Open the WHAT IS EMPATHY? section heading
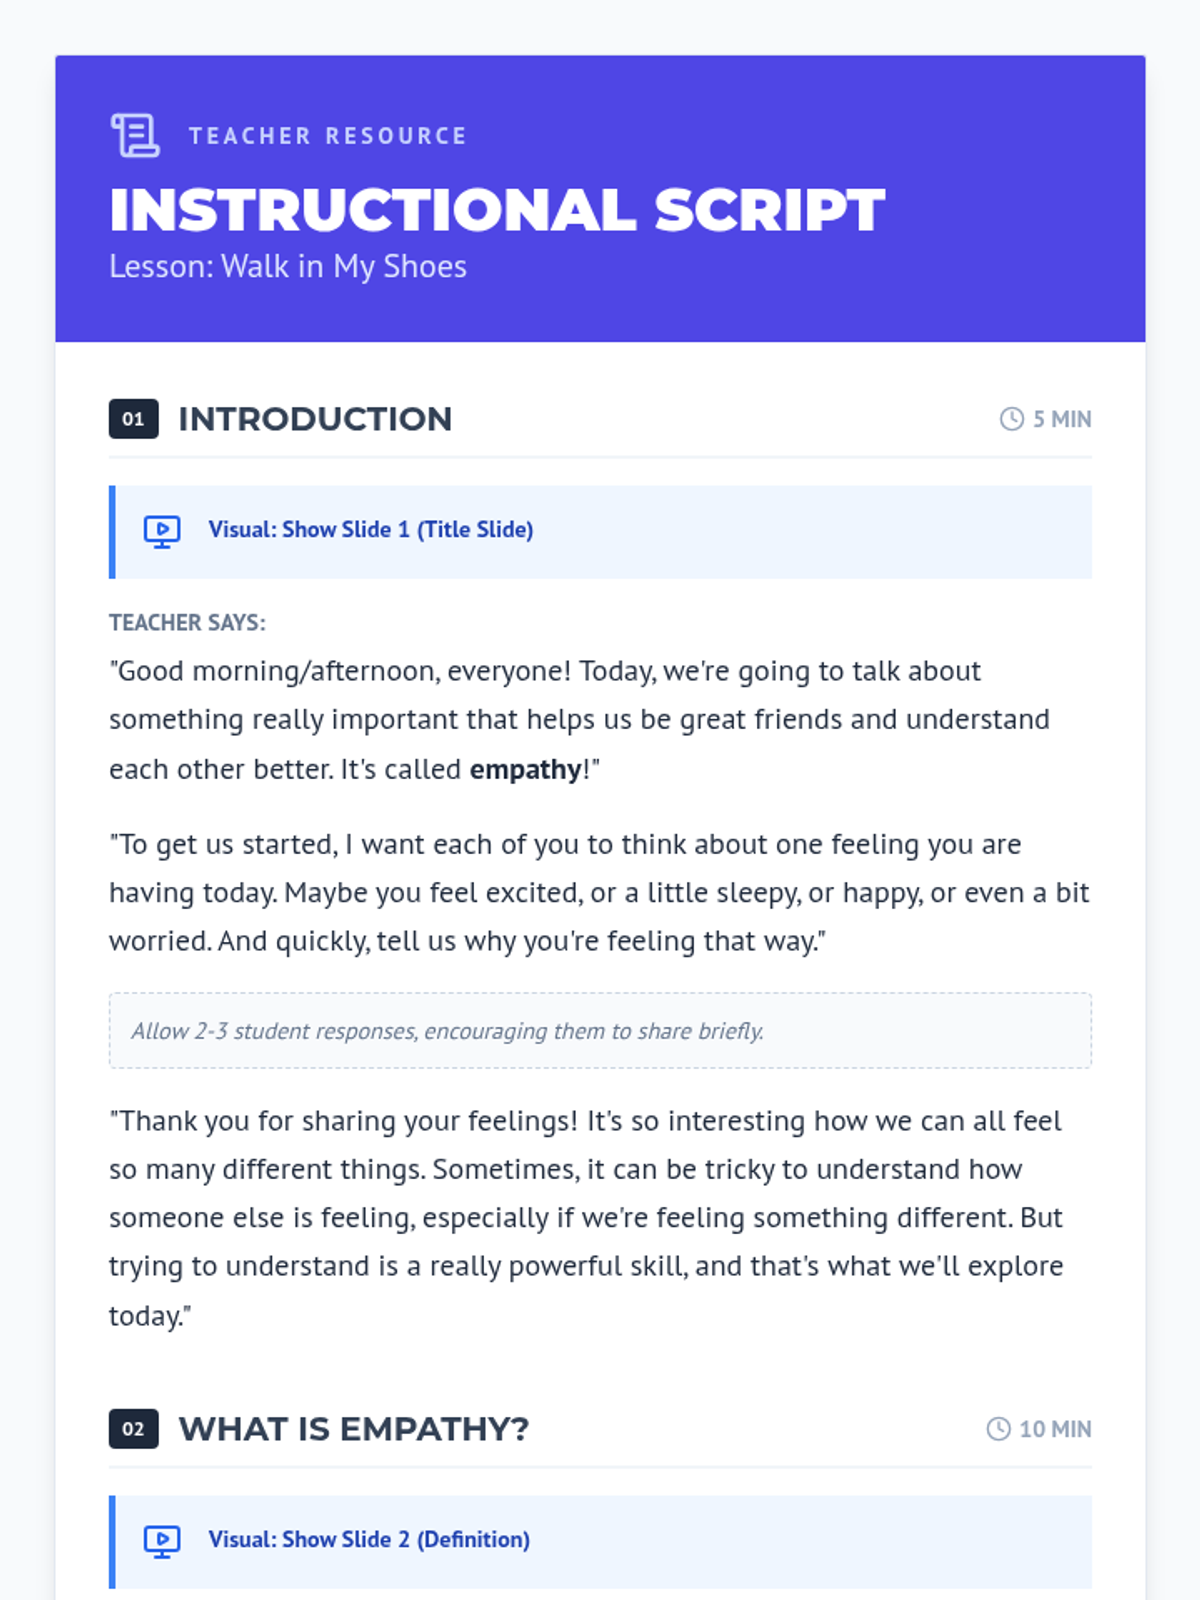The width and height of the screenshot is (1200, 1600). click(354, 1429)
